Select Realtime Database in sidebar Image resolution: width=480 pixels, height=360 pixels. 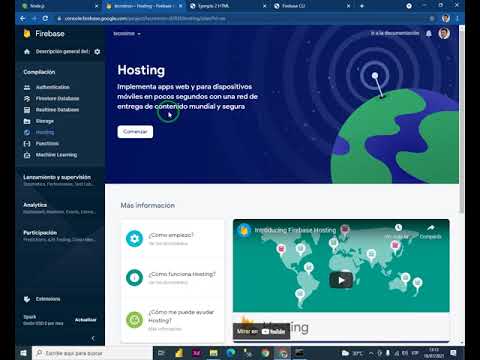[57, 110]
